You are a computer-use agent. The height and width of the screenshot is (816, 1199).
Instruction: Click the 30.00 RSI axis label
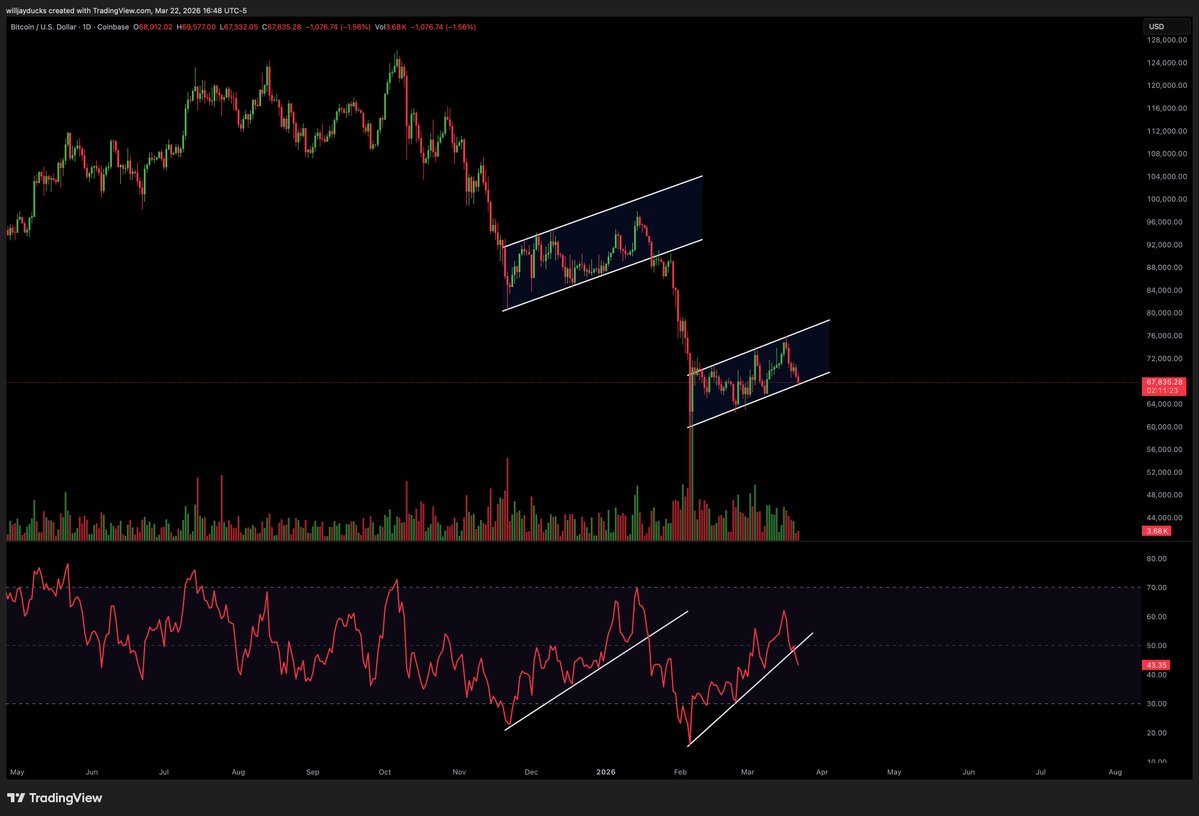coord(1157,704)
